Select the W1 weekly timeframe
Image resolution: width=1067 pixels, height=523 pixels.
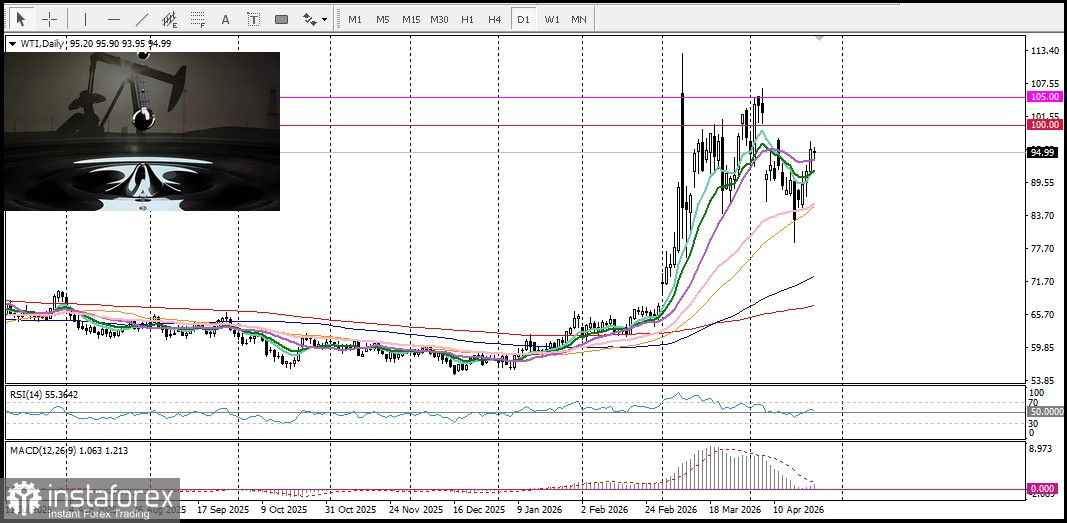coord(551,19)
